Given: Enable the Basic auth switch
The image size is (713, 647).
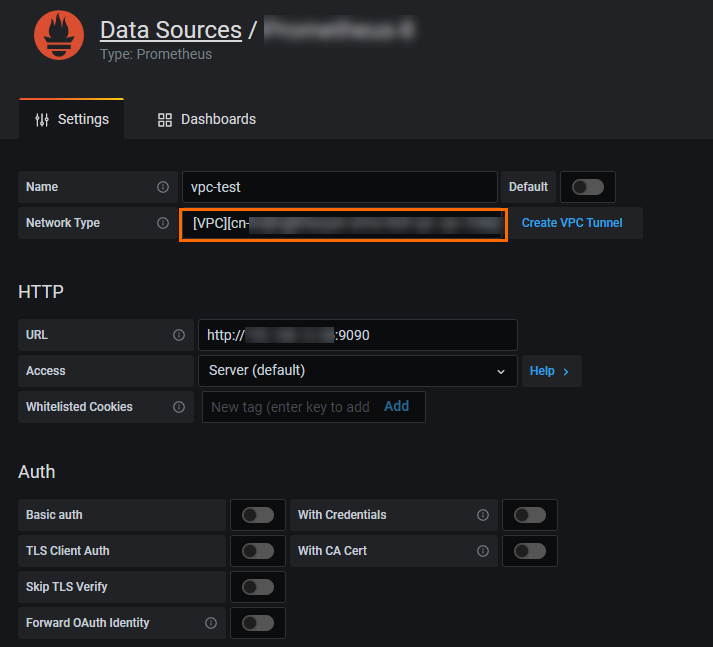Looking at the screenshot, I should (258, 515).
